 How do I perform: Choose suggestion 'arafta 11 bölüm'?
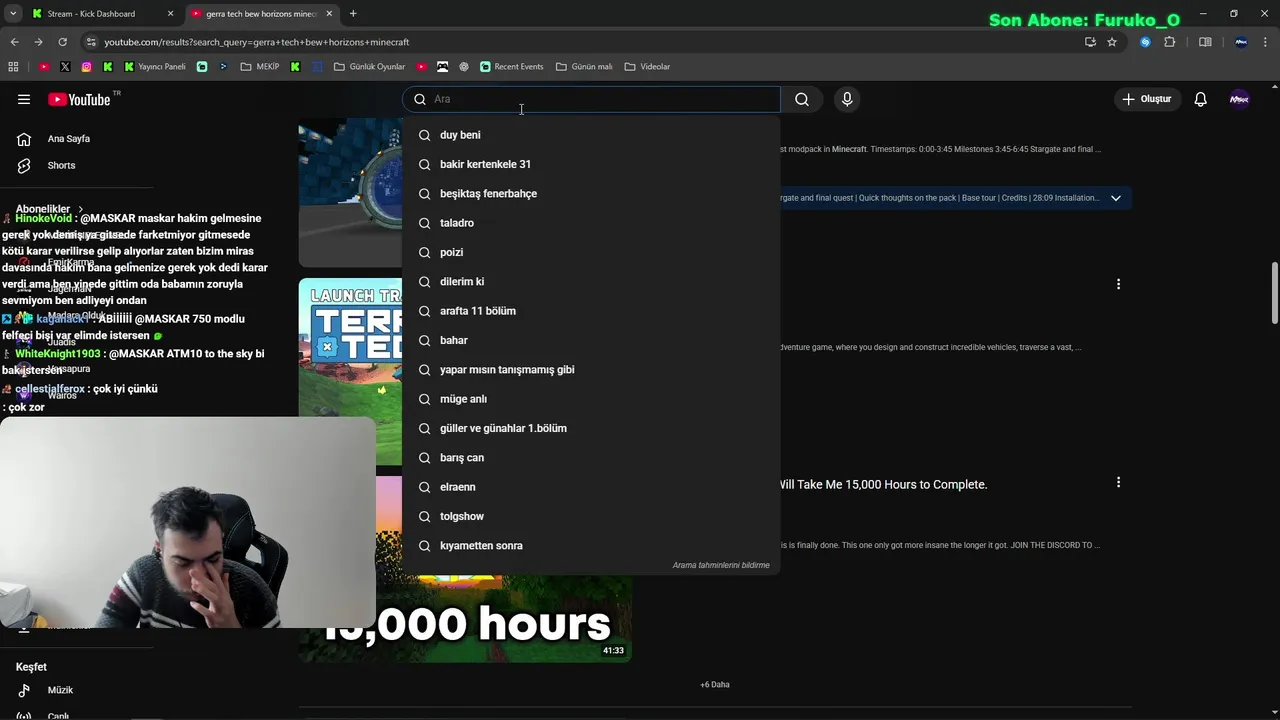(591, 311)
